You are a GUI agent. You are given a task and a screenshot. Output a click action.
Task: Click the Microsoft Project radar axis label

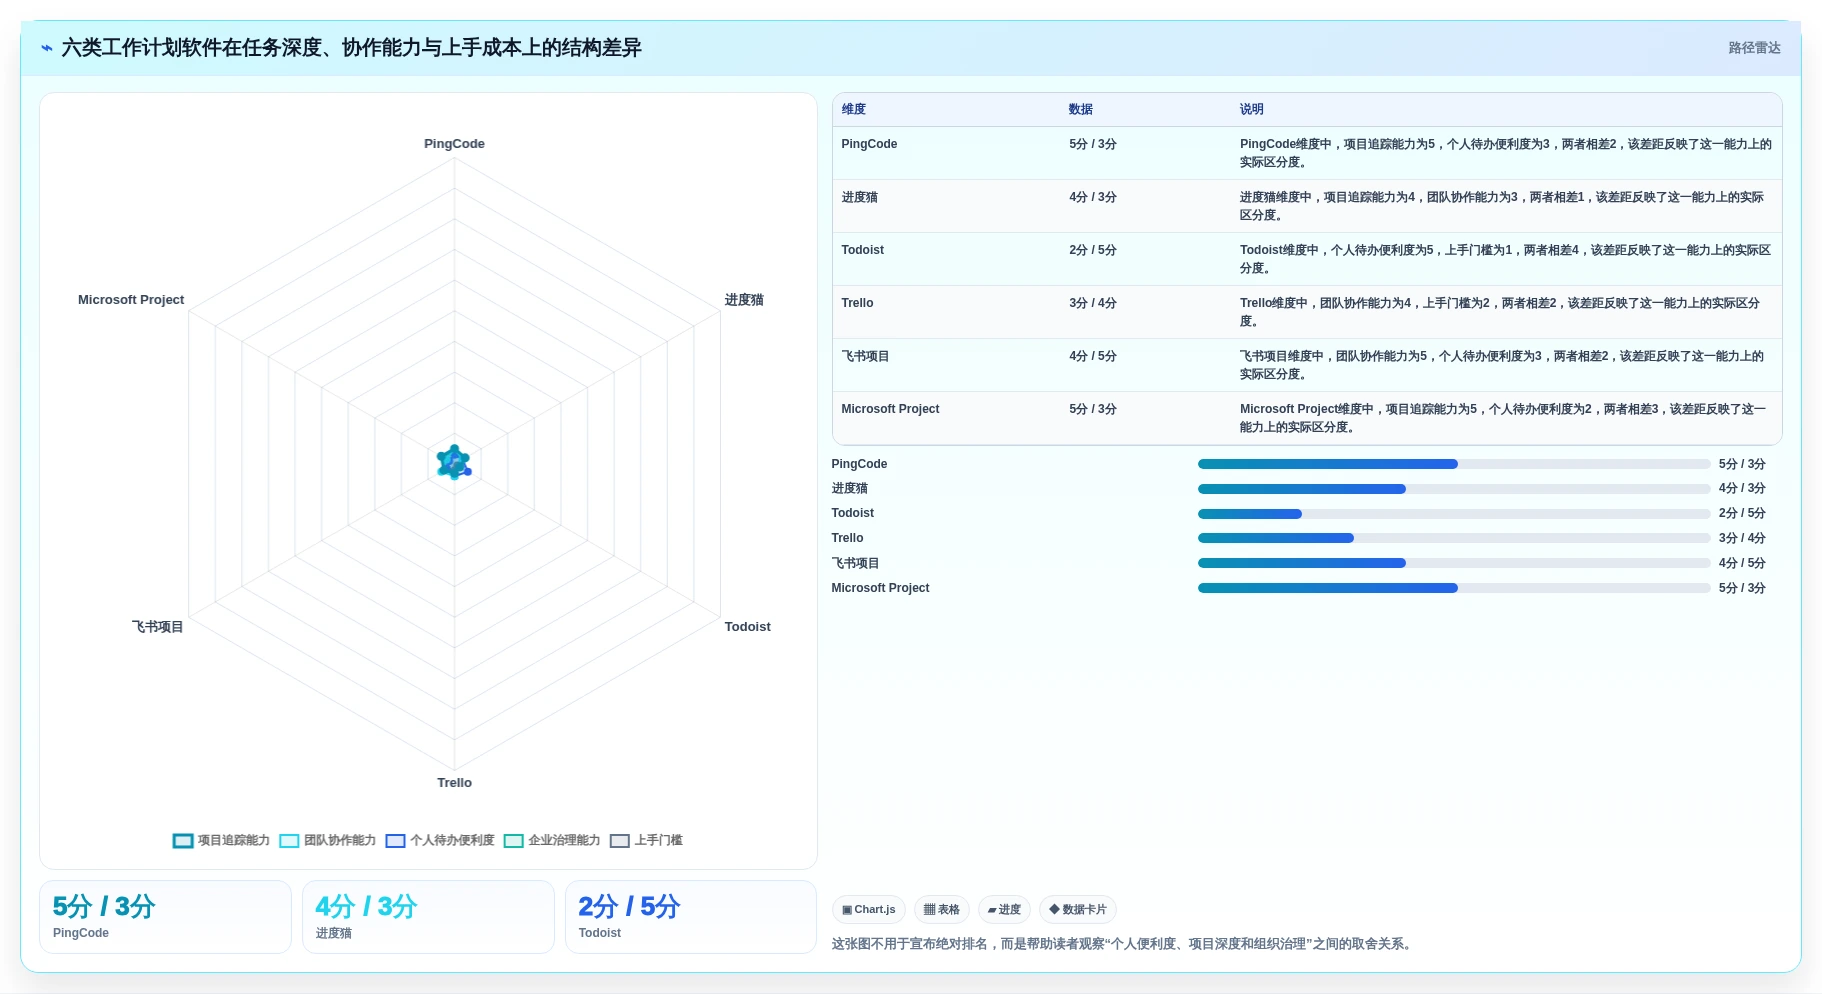click(131, 300)
